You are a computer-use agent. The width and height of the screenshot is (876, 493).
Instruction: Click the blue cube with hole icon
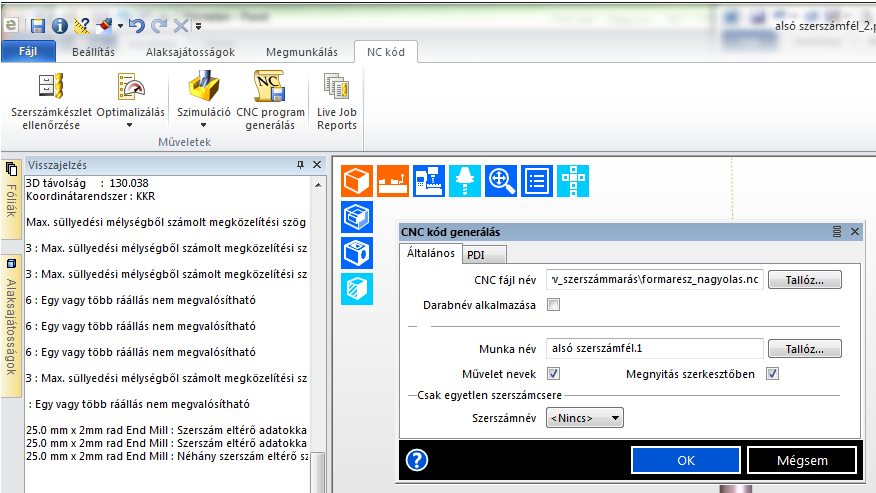pyautogui.click(x=356, y=253)
